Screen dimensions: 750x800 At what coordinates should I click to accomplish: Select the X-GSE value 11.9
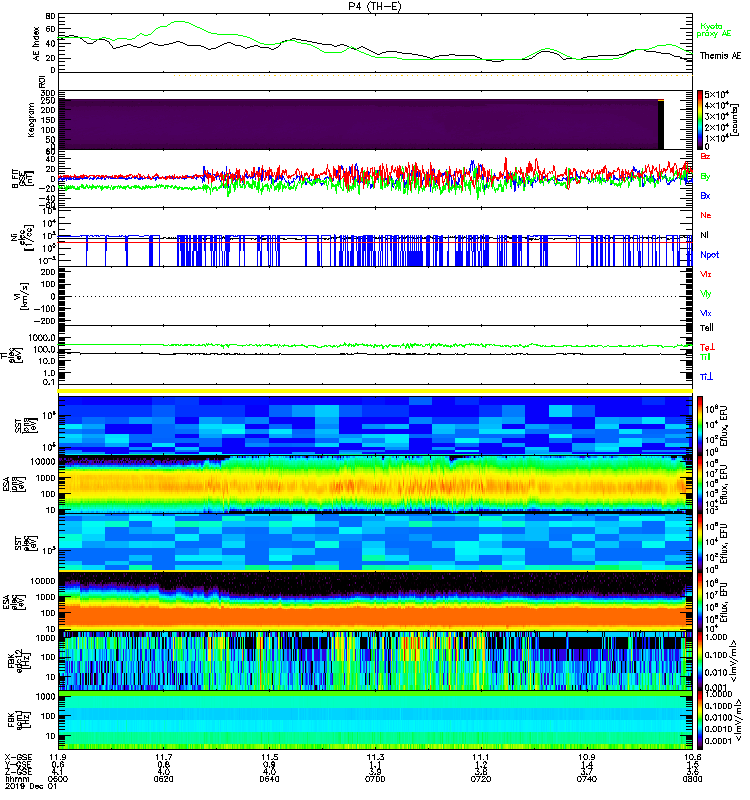coord(58,757)
